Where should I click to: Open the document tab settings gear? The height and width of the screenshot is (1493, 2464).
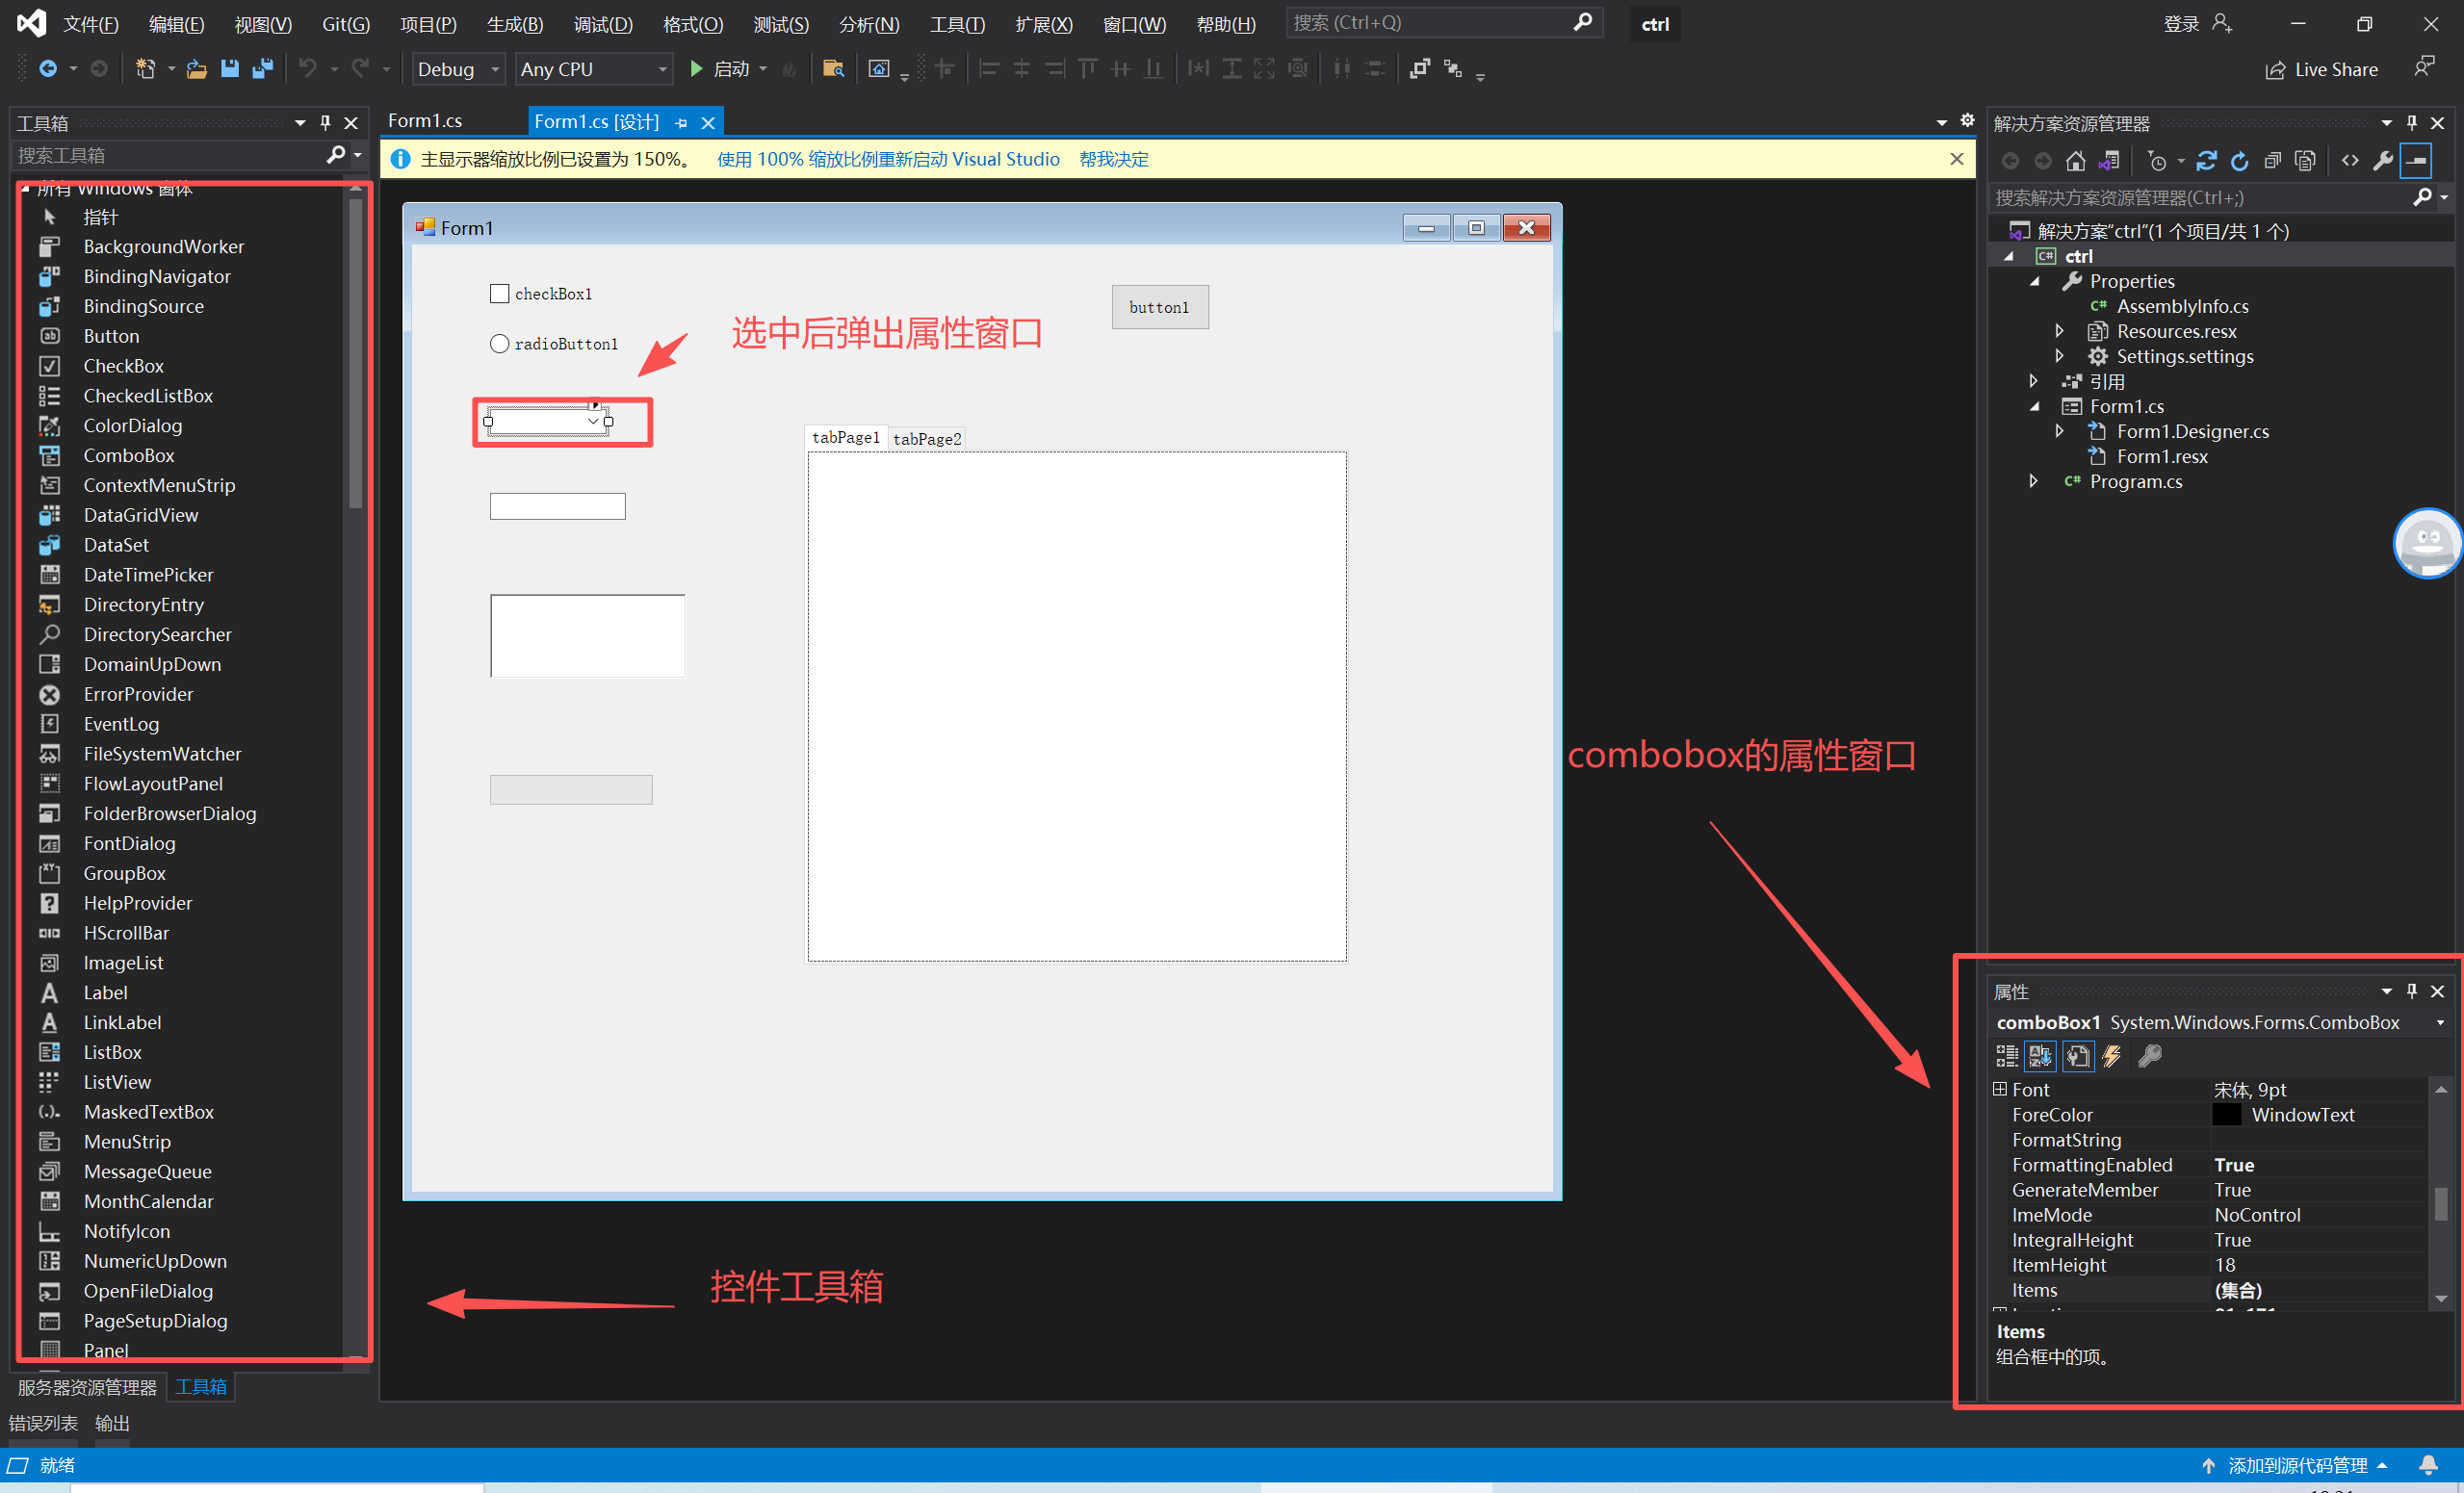tap(1967, 120)
